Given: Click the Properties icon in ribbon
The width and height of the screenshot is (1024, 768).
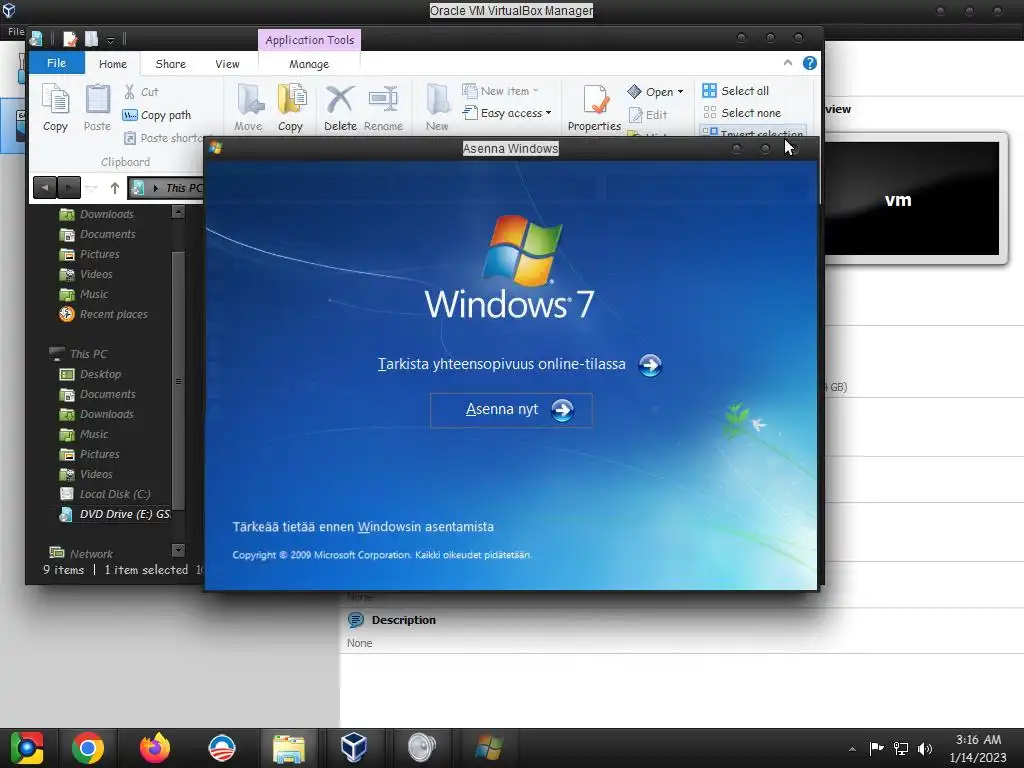Looking at the screenshot, I should tap(595, 100).
